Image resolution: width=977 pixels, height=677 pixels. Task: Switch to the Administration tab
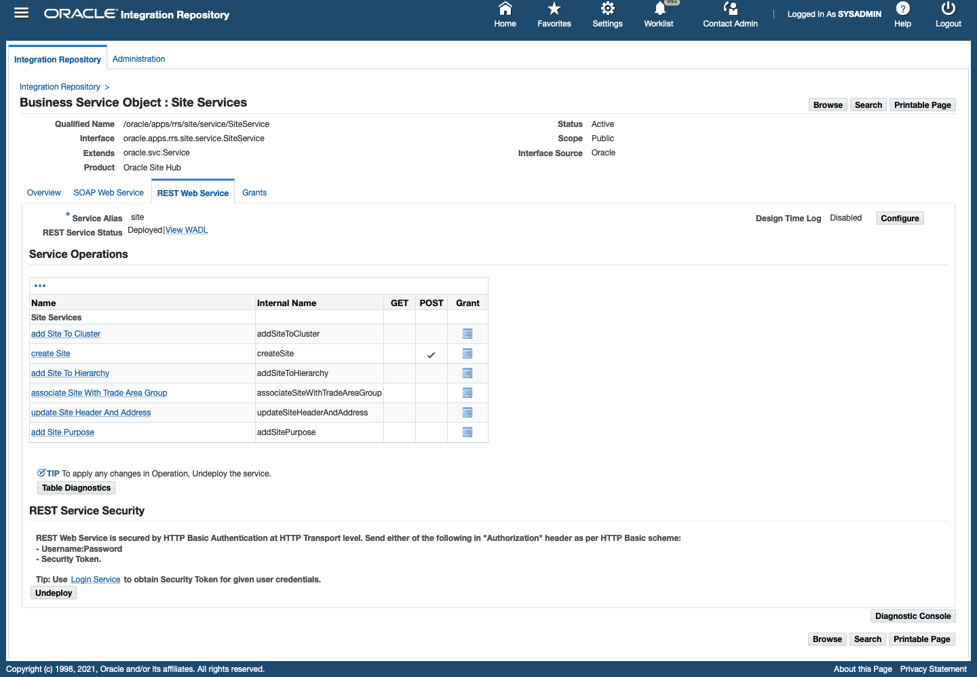138,58
